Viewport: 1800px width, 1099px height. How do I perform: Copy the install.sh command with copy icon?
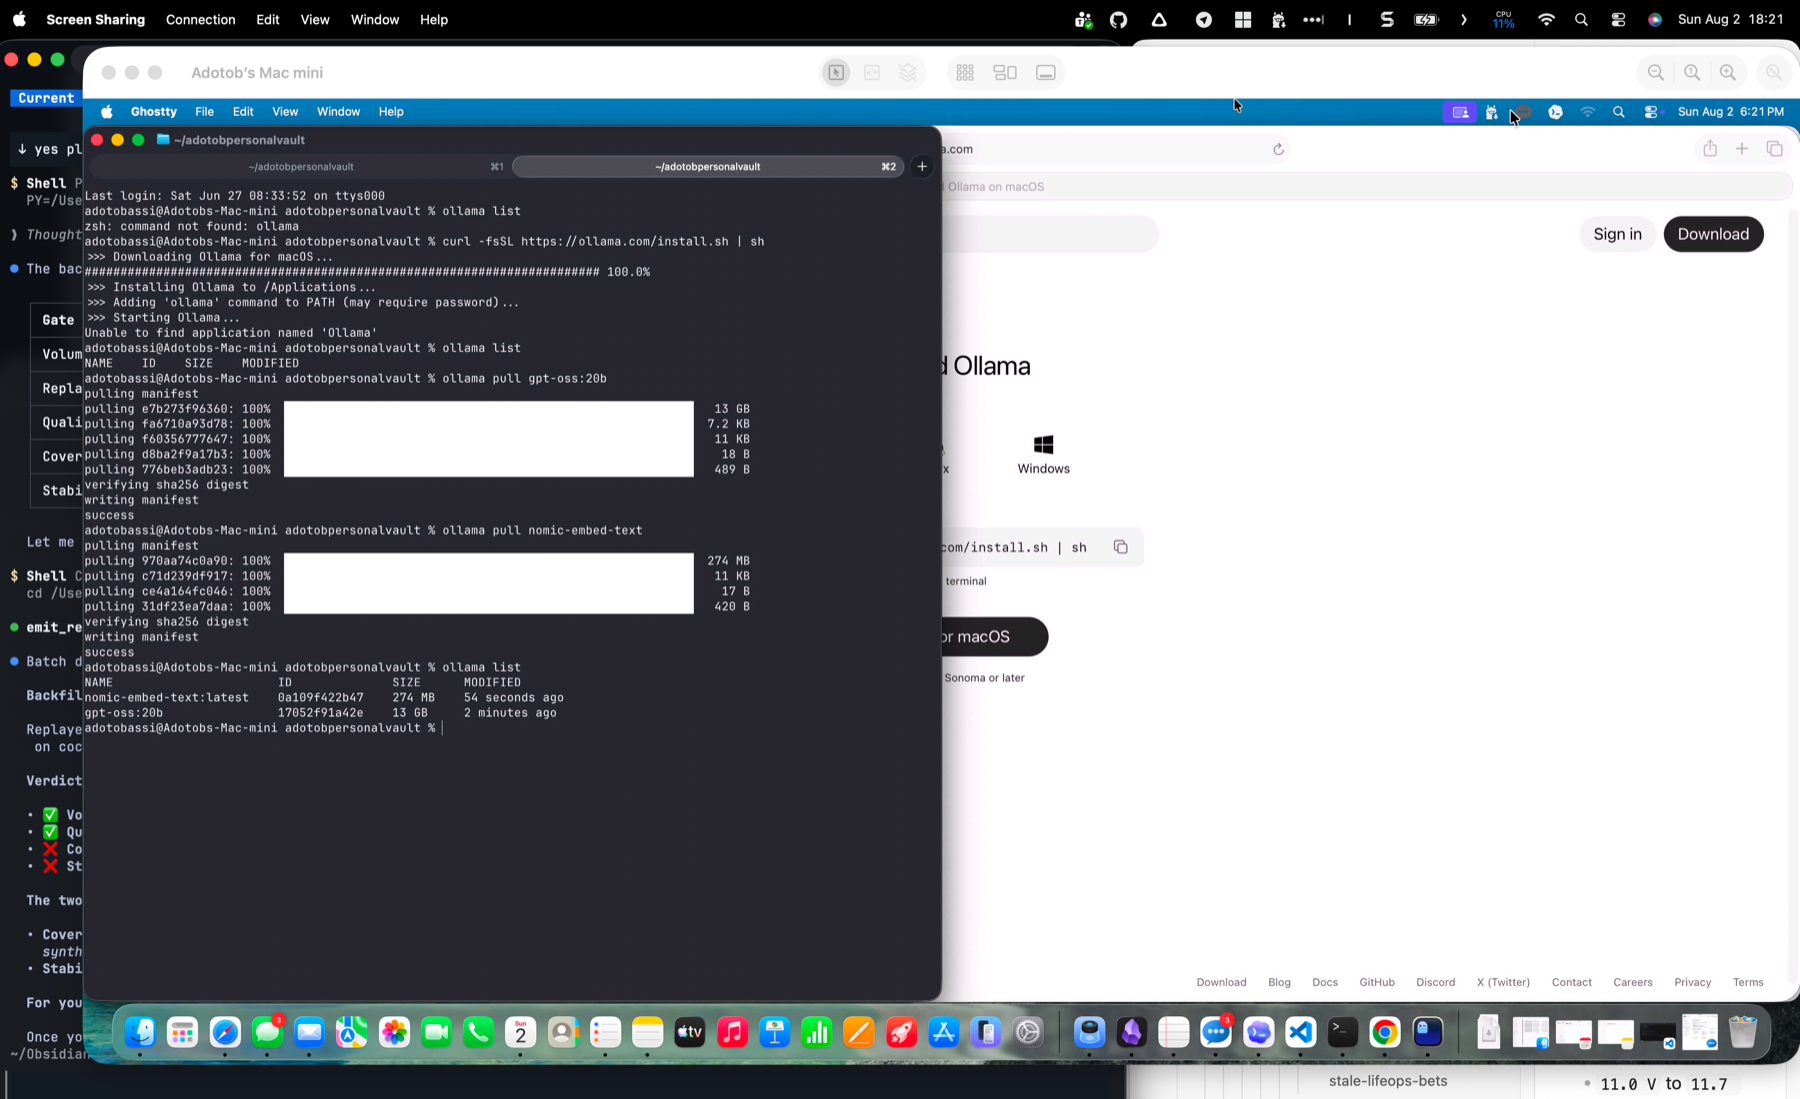point(1121,547)
